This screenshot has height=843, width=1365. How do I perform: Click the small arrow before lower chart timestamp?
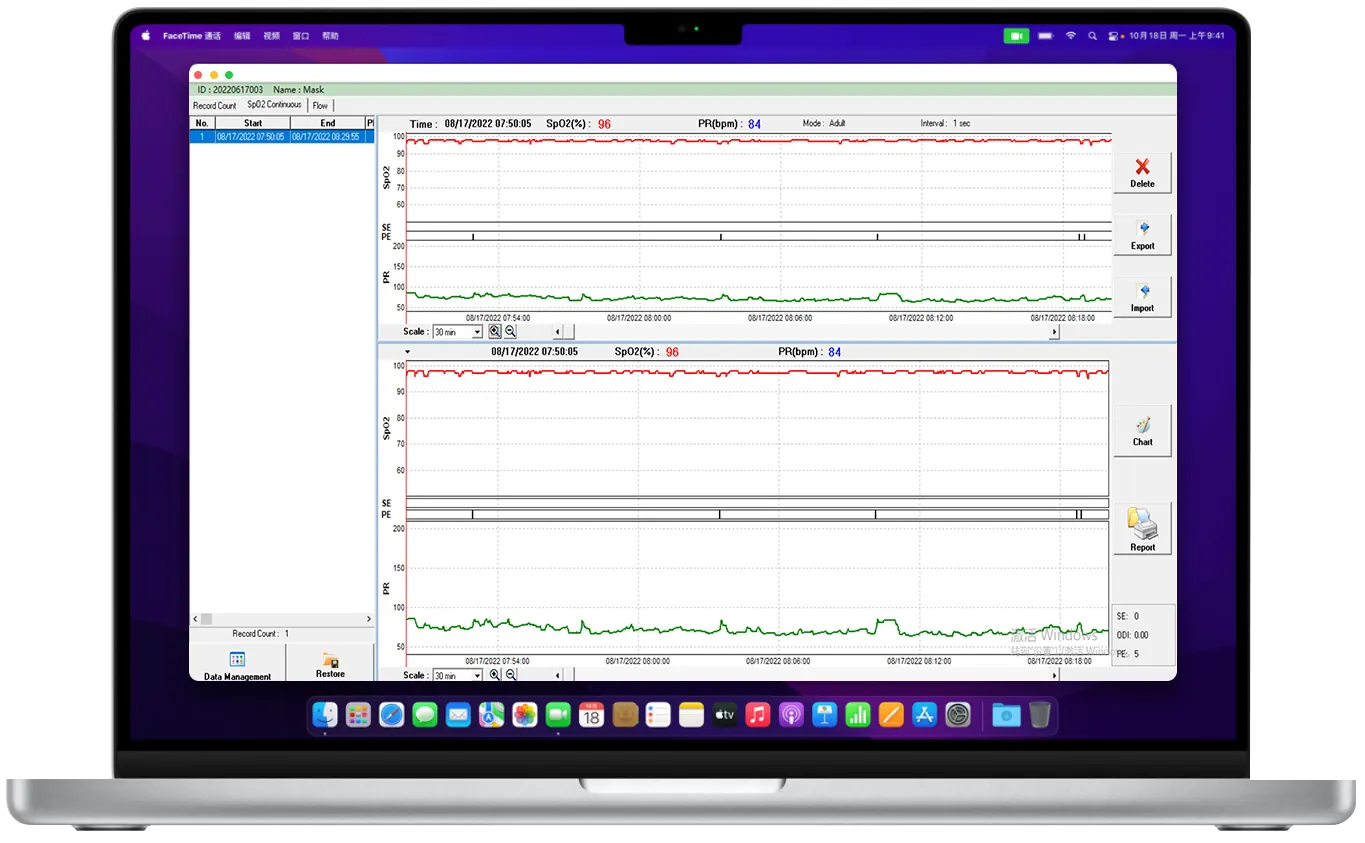[x=408, y=352]
